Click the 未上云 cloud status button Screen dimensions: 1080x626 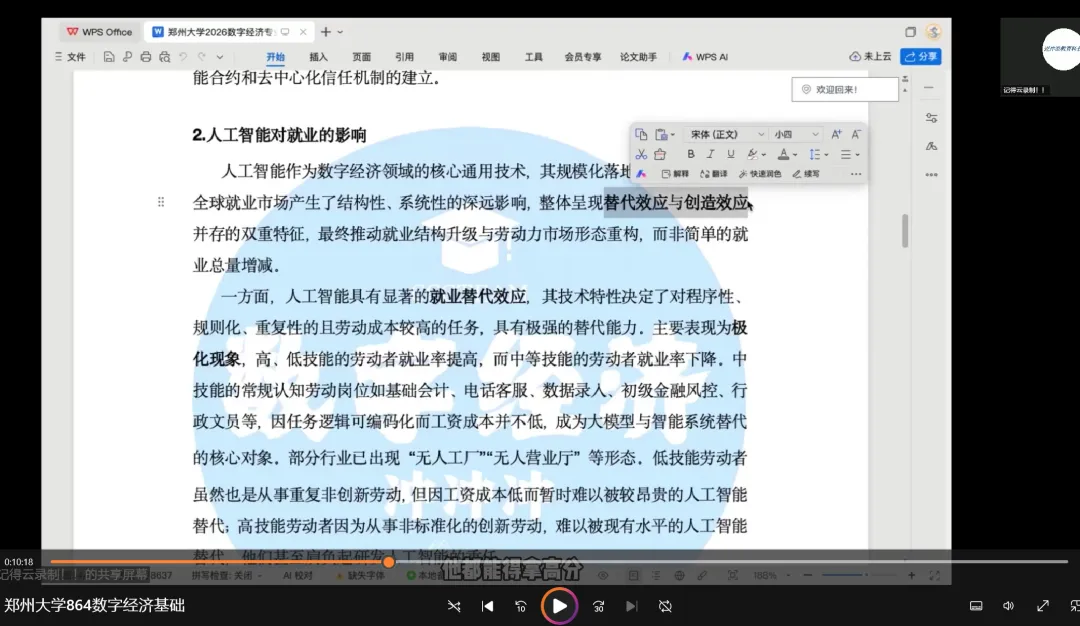pyautogui.click(x=870, y=56)
